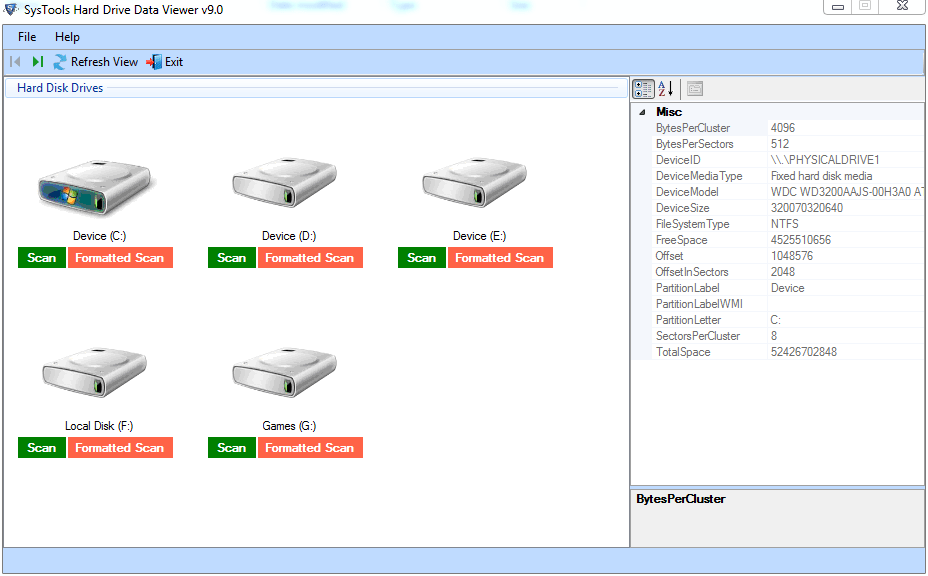Start Scan on Device (D:)

pyautogui.click(x=231, y=258)
